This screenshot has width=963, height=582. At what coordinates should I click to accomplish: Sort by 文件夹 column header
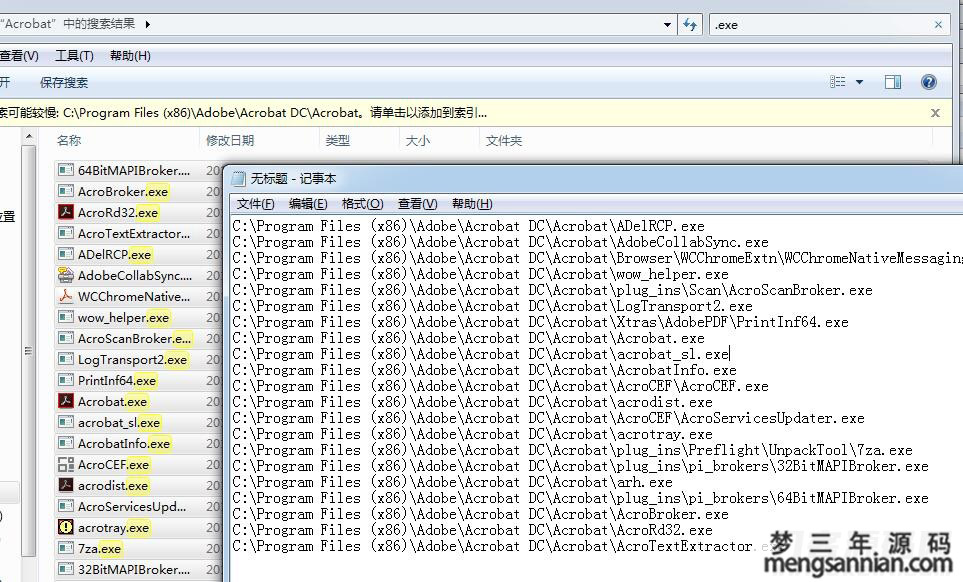tap(504, 141)
